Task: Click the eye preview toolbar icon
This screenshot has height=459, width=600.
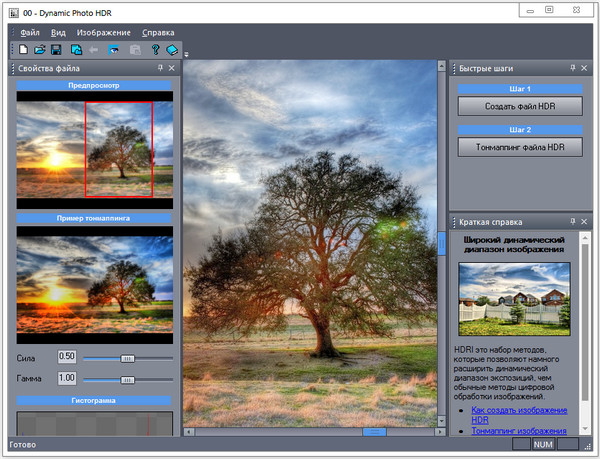Action: coord(114,49)
